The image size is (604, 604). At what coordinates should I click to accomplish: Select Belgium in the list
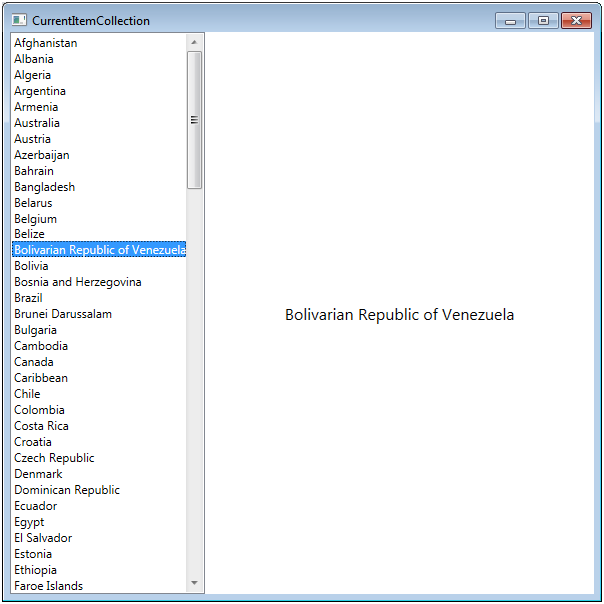click(x=99, y=219)
